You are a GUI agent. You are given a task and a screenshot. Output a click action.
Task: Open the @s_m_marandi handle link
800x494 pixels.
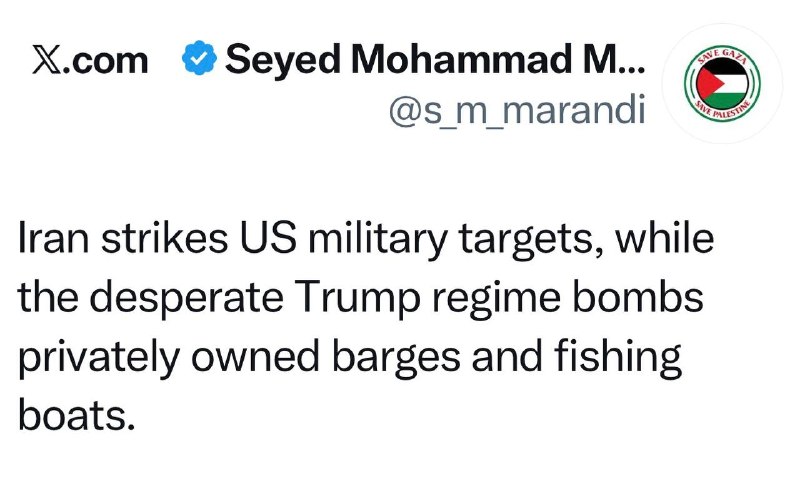[x=517, y=110]
